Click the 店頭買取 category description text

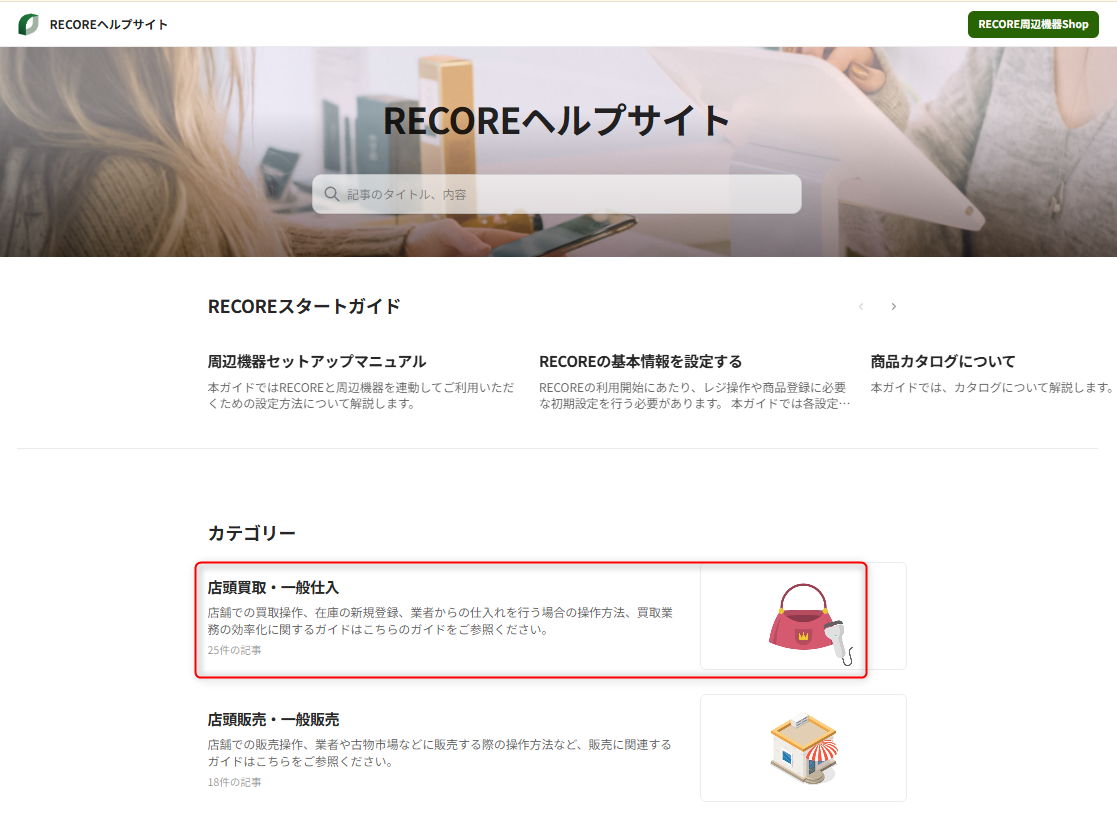(x=440, y=621)
